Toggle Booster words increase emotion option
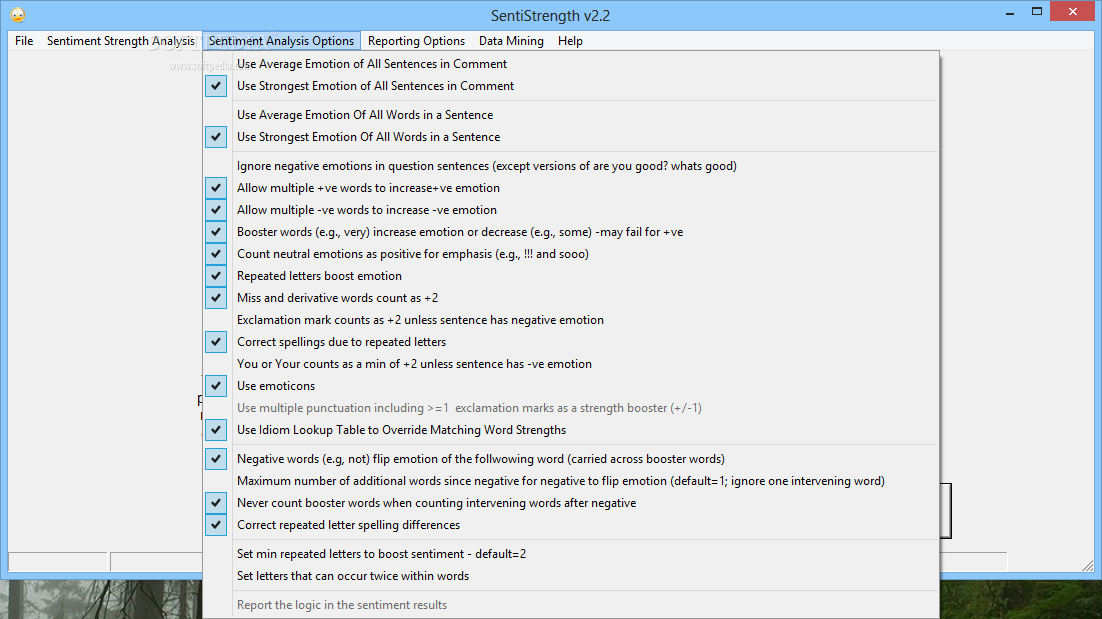The width and height of the screenshot is (1102, 619). (x=571, y=232)
